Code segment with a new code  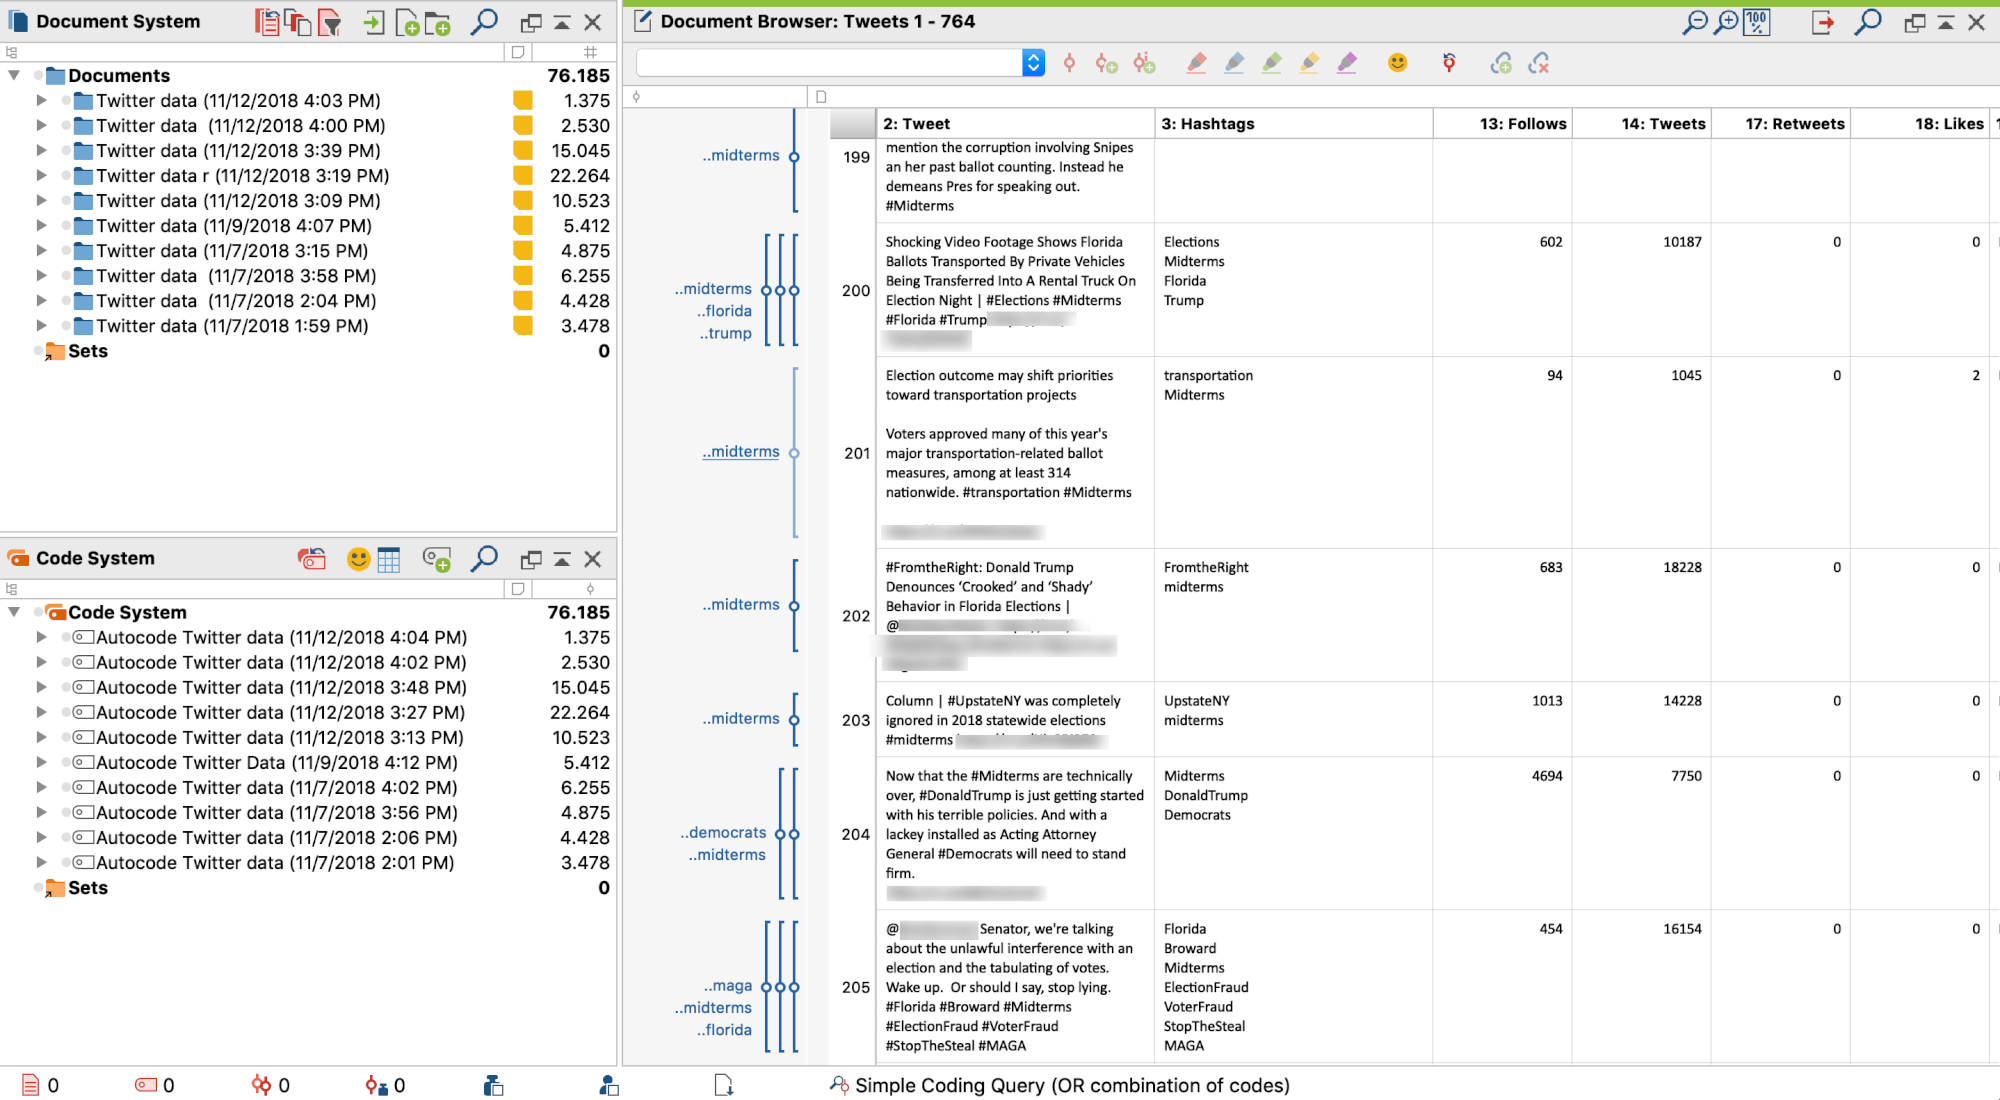pos(1106,64)
